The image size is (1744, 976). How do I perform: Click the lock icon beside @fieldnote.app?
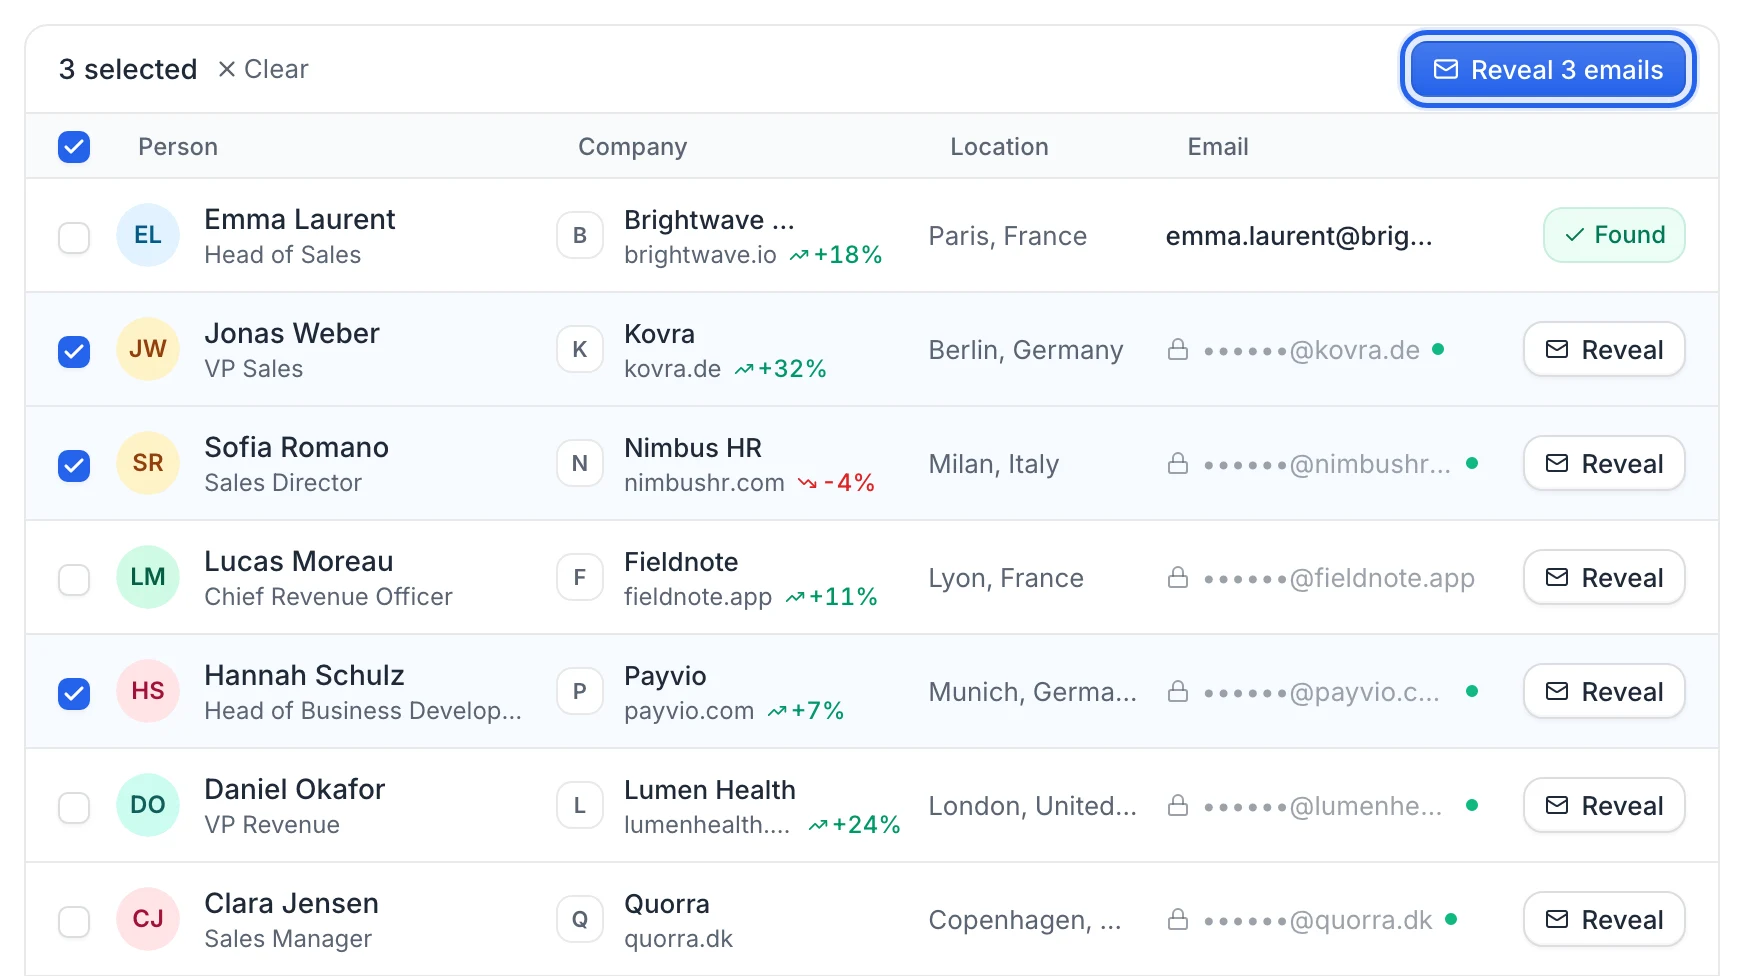[x=1178, y=577]
